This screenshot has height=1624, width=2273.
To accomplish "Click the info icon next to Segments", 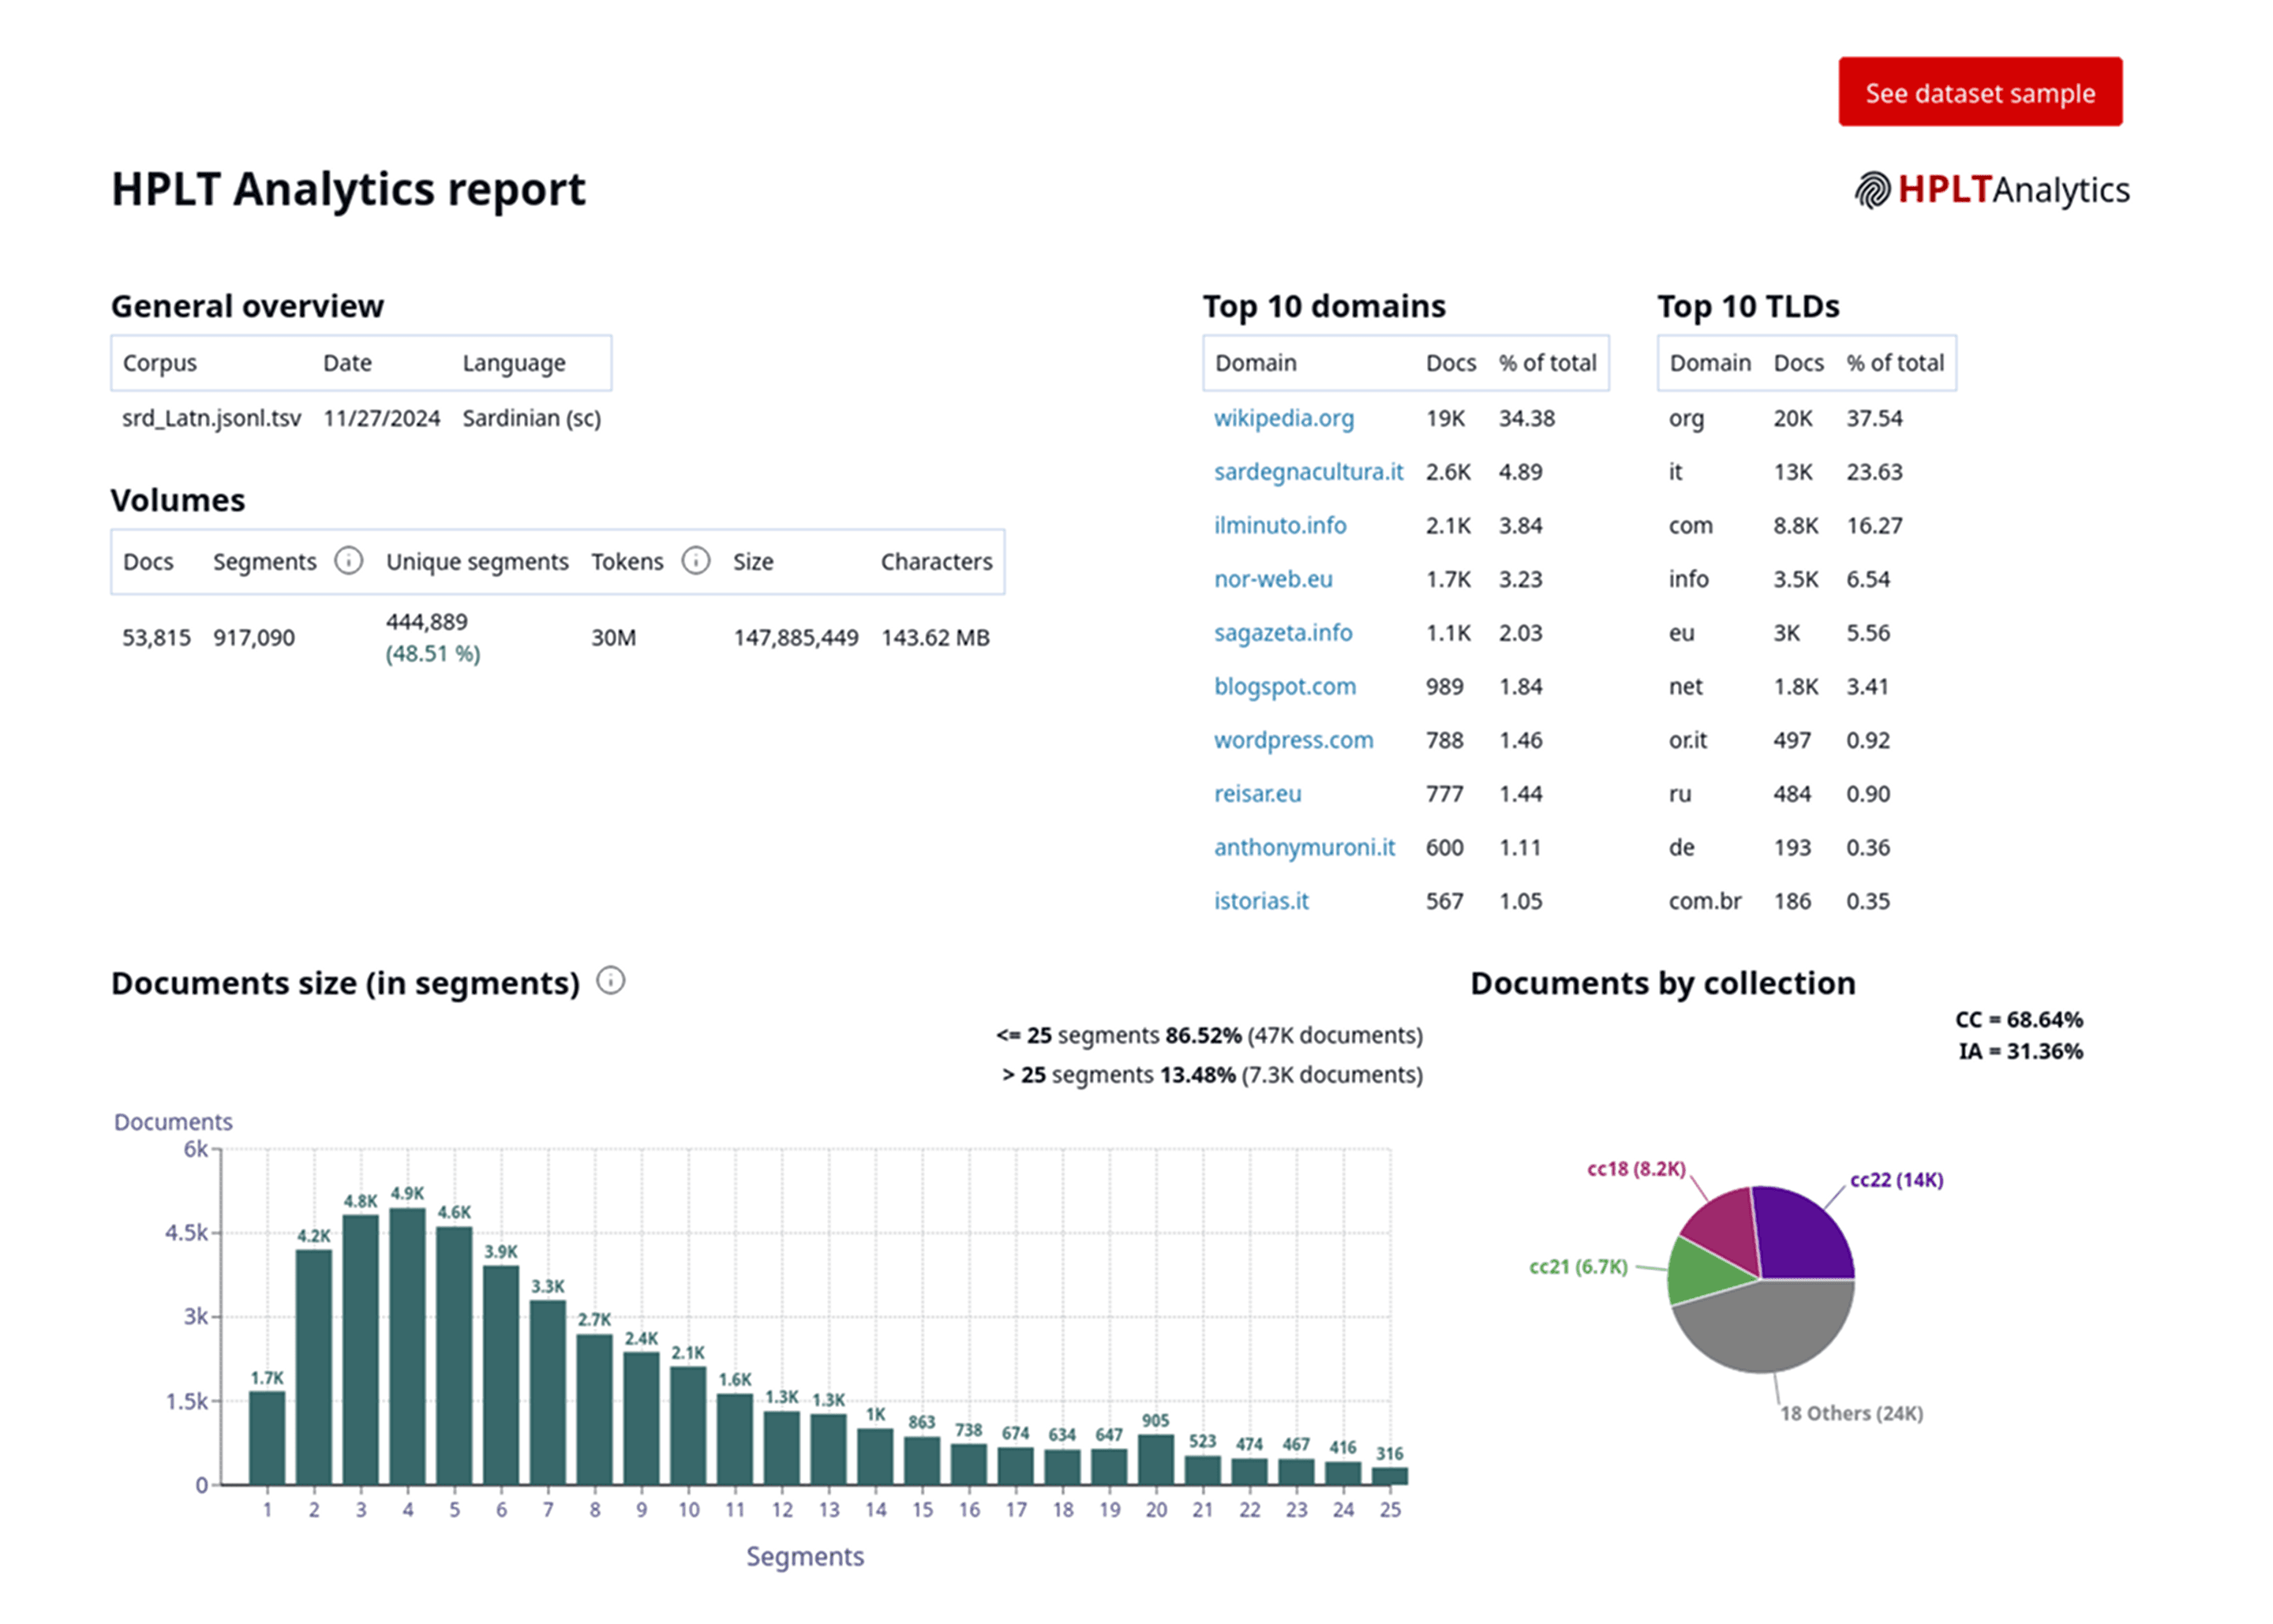I will click(x=349, y=561).
